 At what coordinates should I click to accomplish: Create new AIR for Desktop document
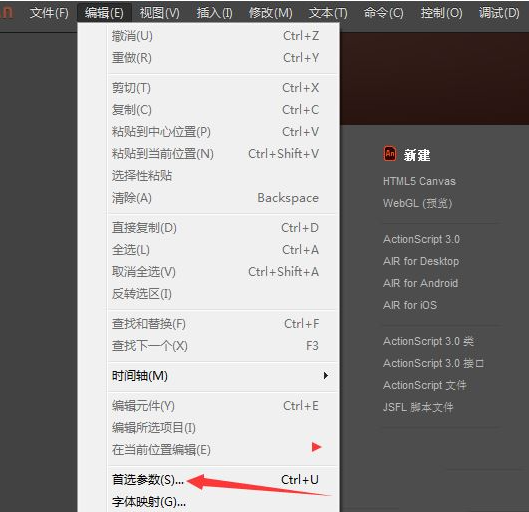(421, 261)
